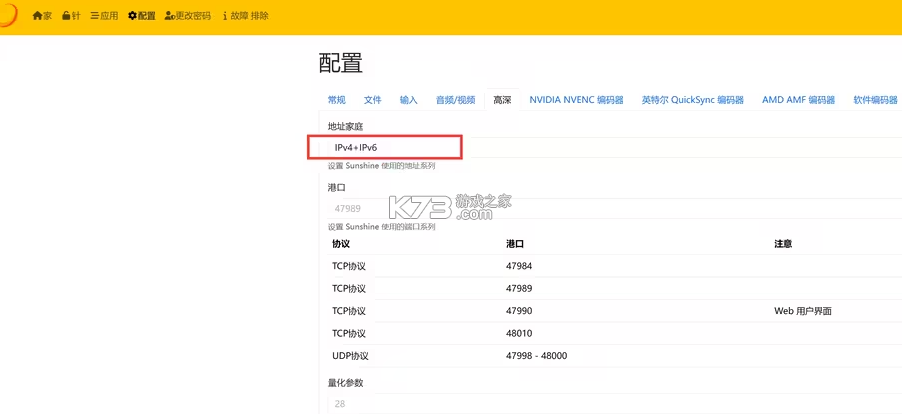Click the 47990 port cell

point(519,311)
